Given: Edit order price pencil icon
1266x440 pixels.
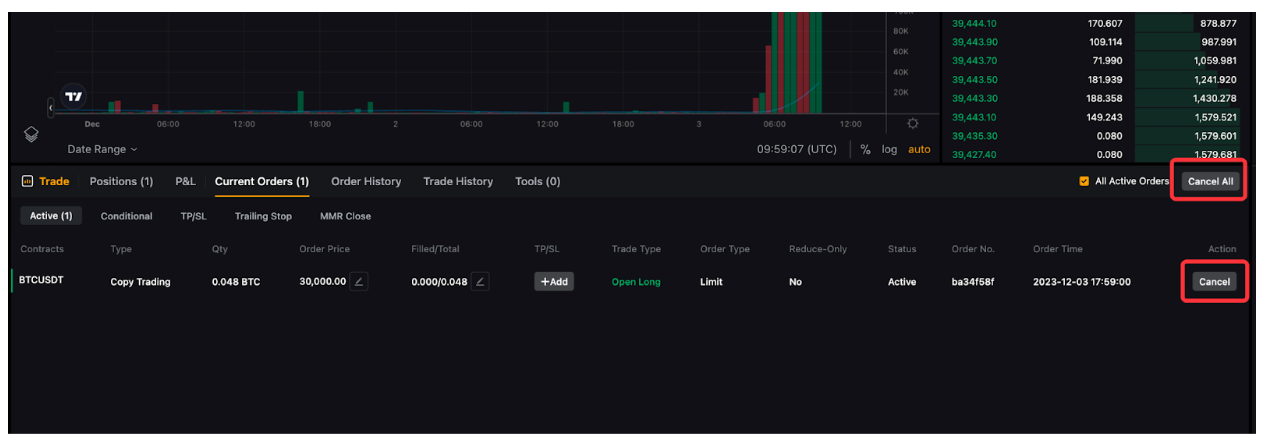Looking at the screenshot, I should (x=360, y=282).
